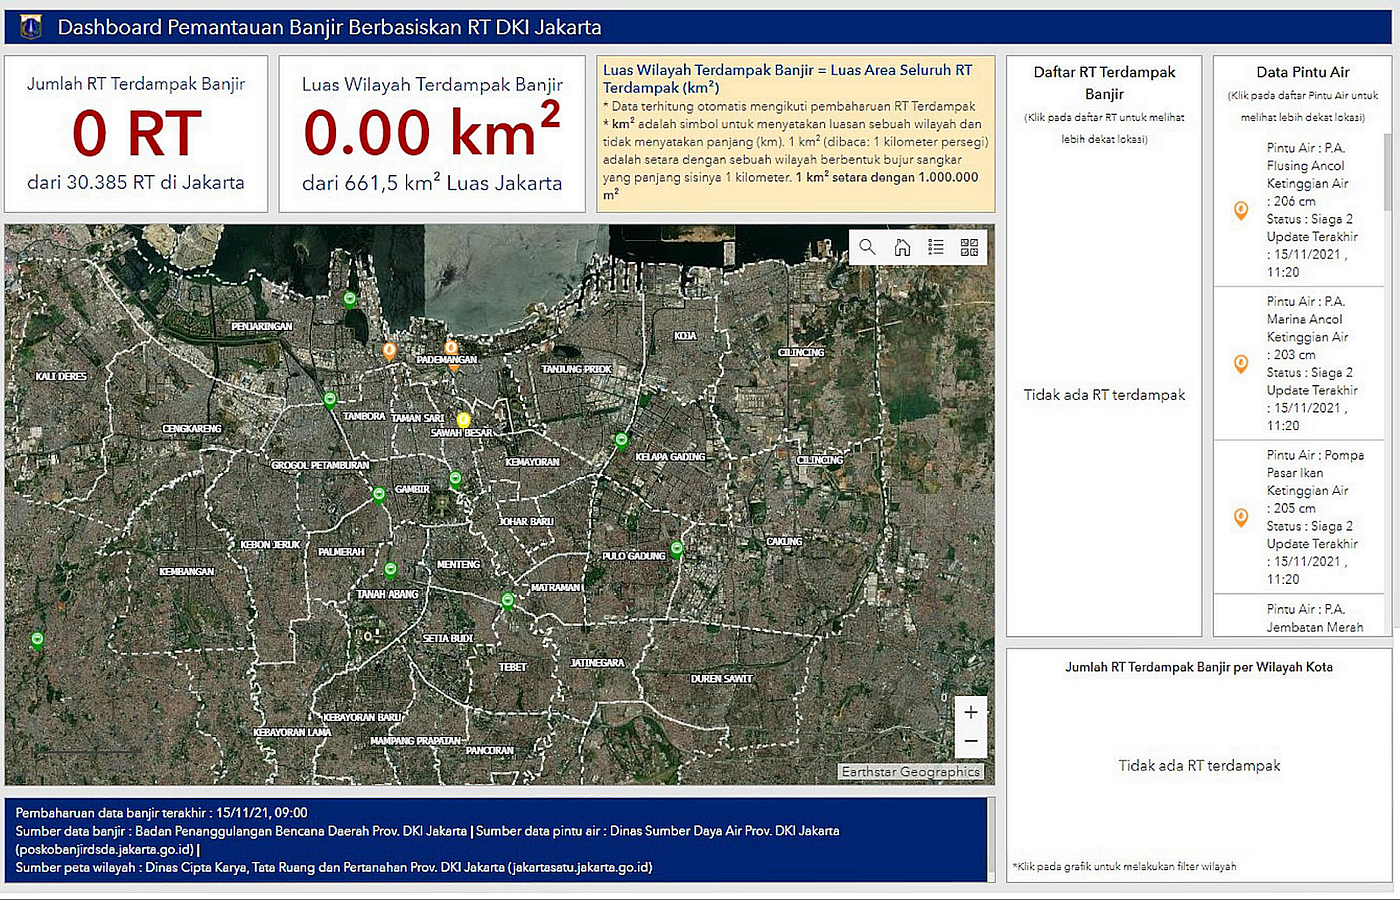Select green marker at far west map edge
The height and width of the screenshot is (900, 1400).
pyautogui.click(x=37, y=640)
